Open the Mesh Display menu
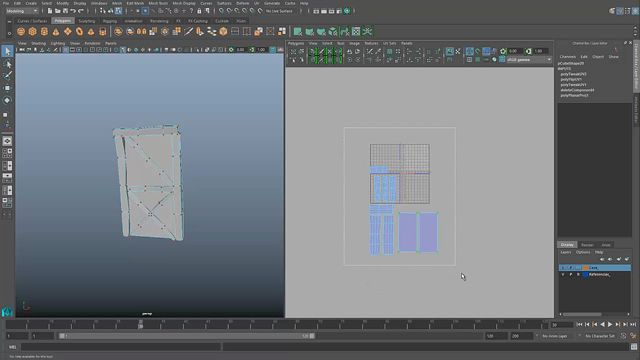 184,3
